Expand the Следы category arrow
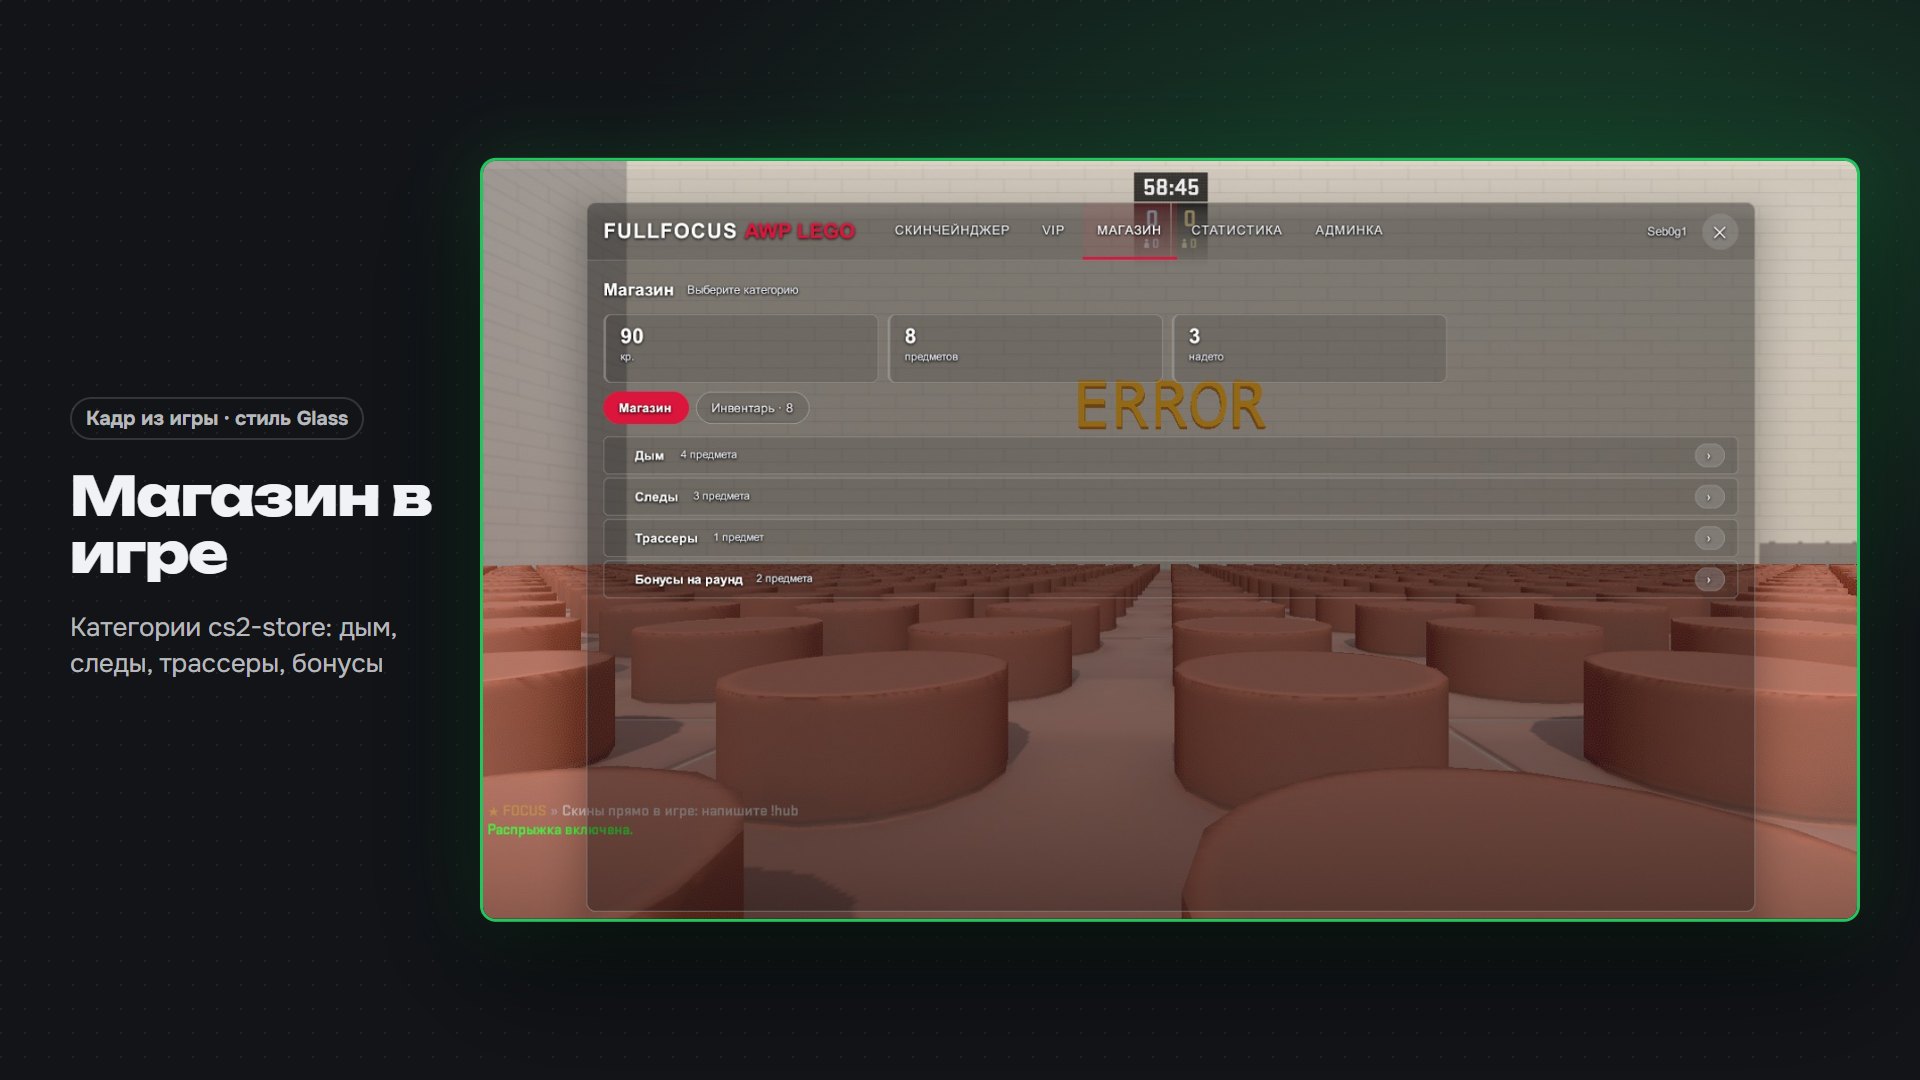1920x1080 pixels. coord(1708,497)
